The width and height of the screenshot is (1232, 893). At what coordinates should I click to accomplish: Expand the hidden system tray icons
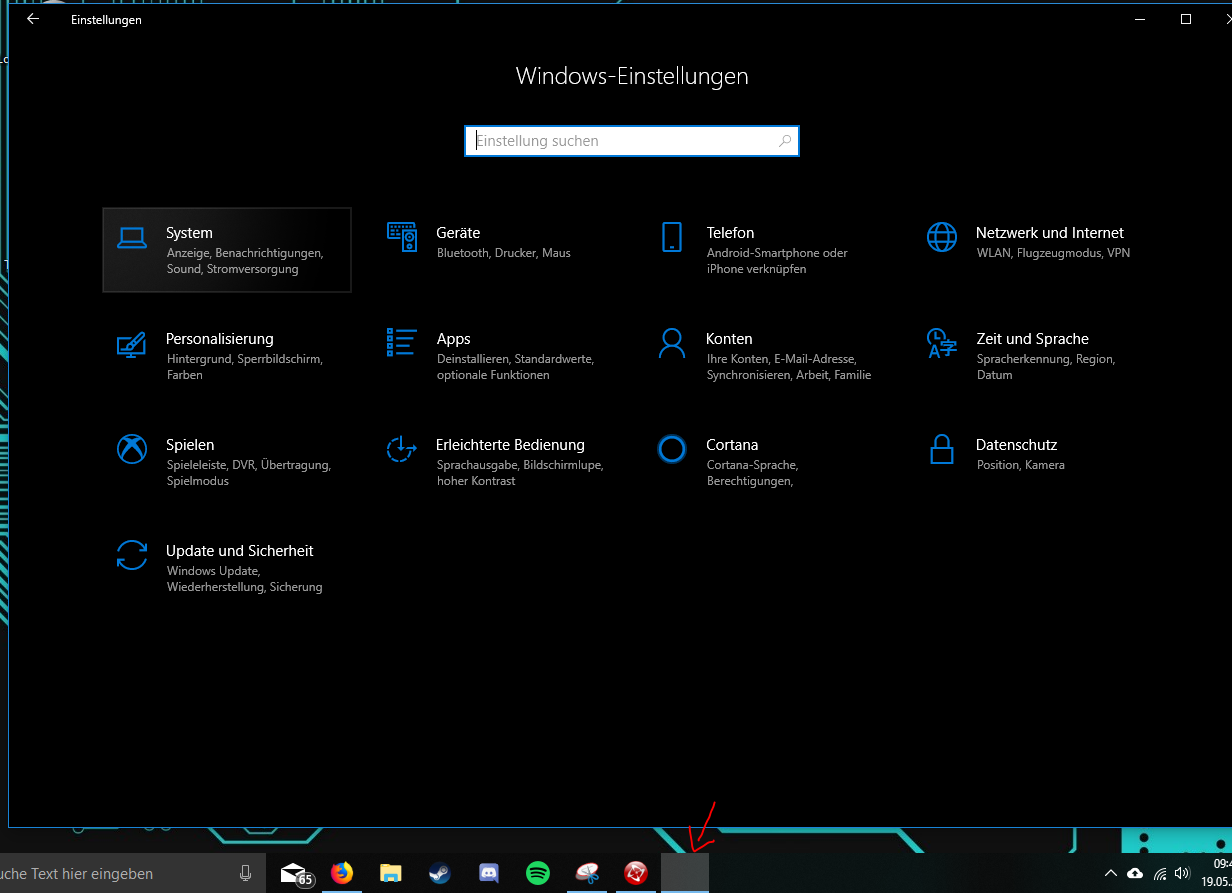(x=1110, y=873)
